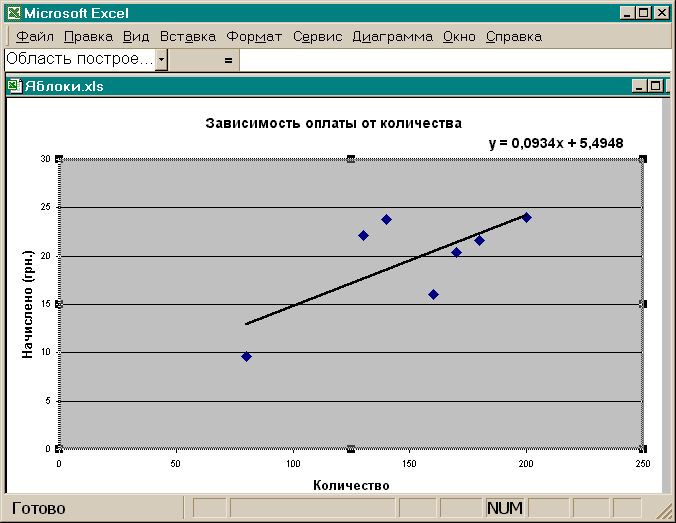Click the right-middle plot area handle
This screenshot has height=523, width=676.
coord(643,304)
